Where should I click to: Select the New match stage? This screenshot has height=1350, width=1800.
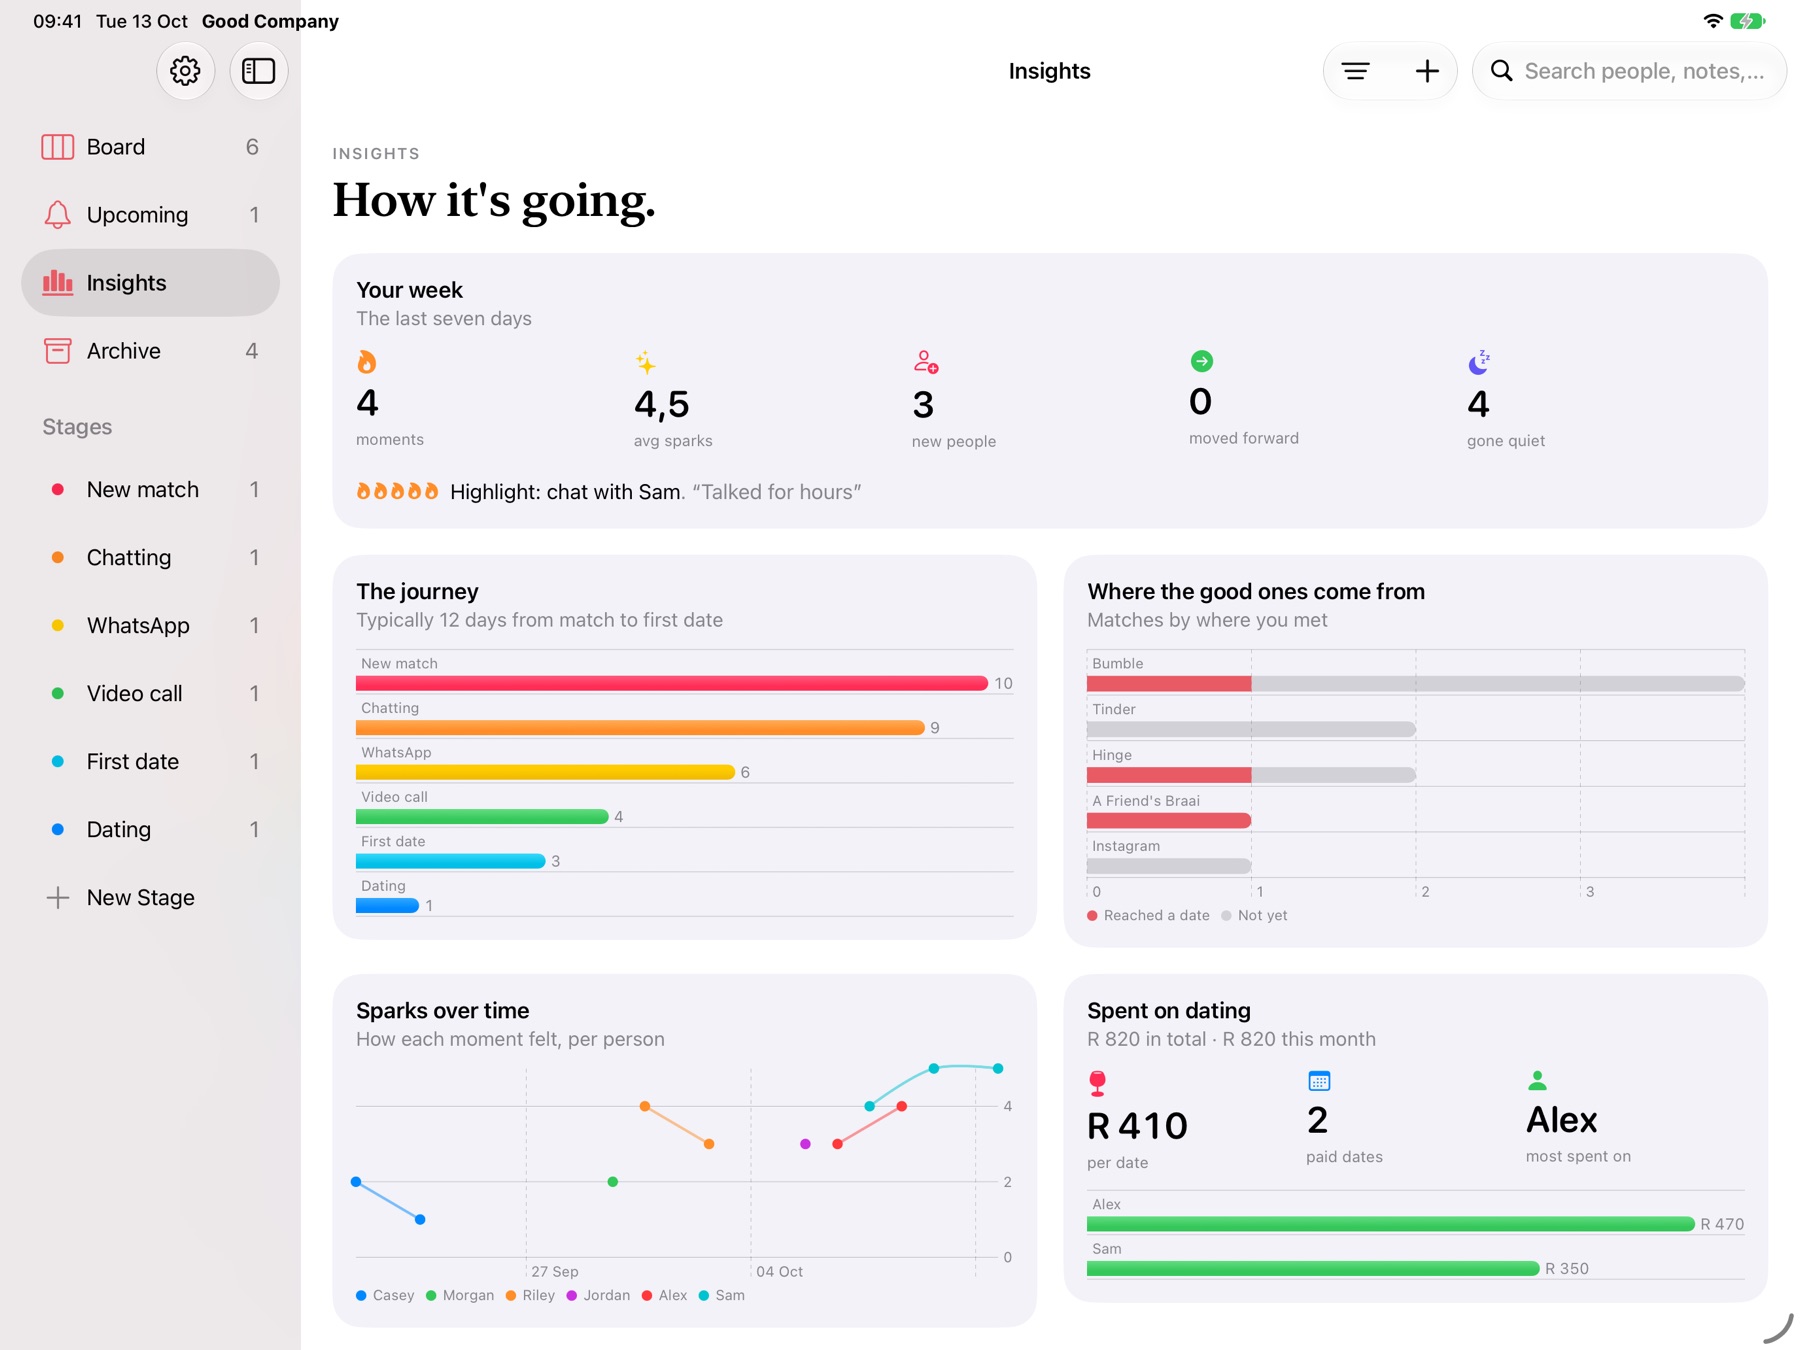(150, 490)
